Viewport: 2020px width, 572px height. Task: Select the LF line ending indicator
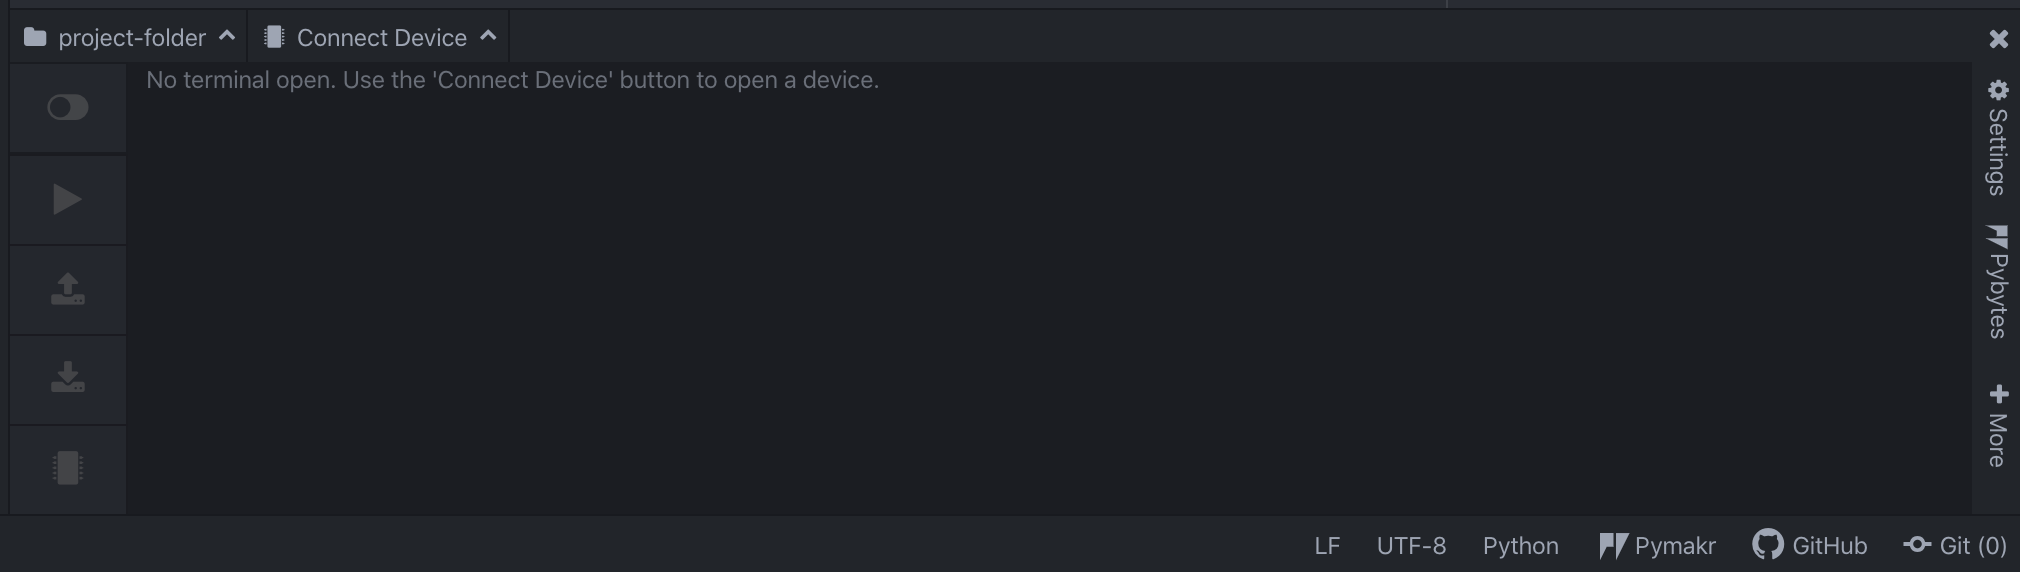1327,546
